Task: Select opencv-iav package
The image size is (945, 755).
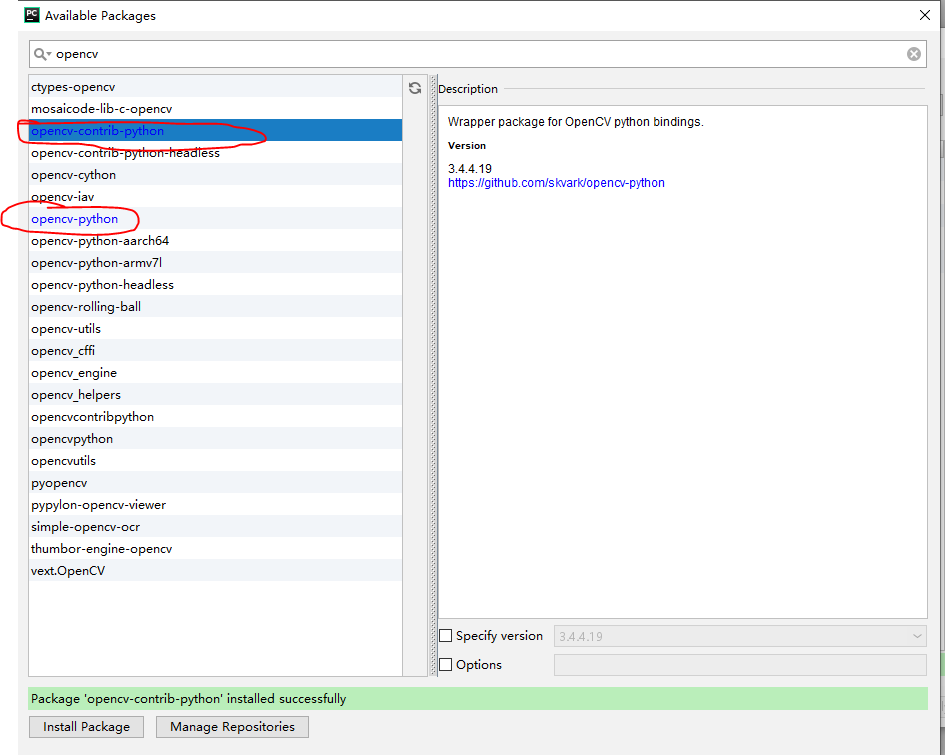Action: click(215, 197)
